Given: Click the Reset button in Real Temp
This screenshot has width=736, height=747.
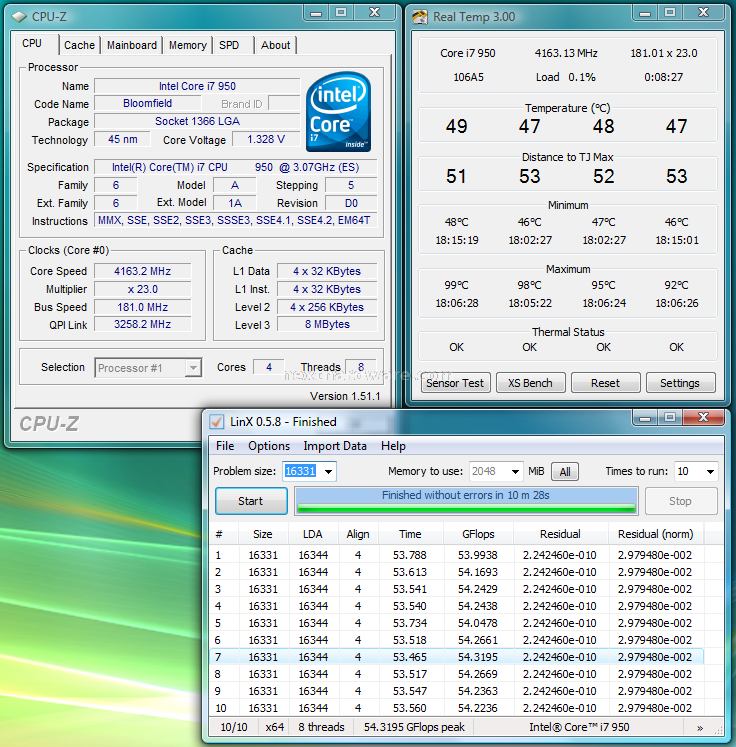Looking at the screenshot, I should 605,383.
